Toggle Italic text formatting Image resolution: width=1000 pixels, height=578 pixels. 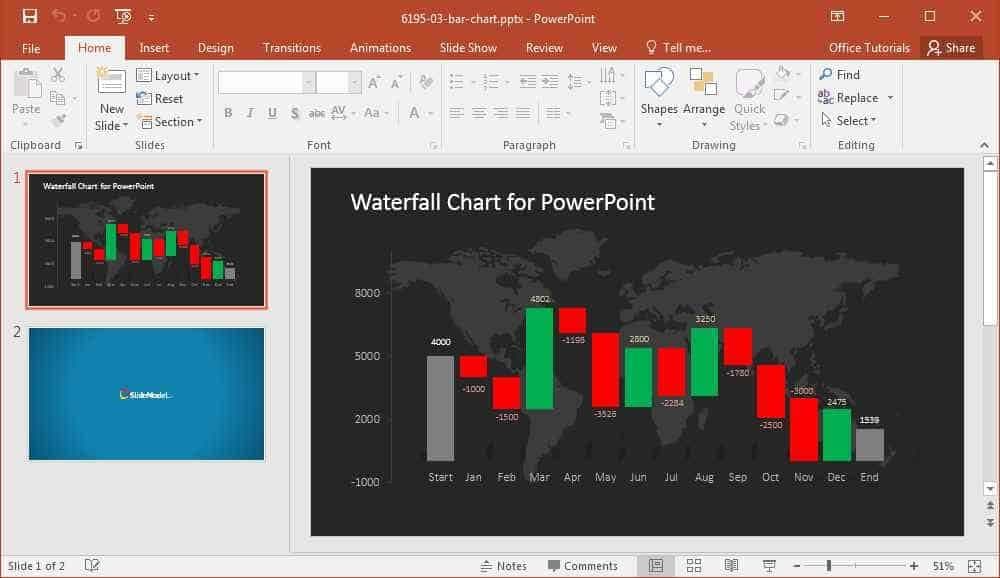[x=250, y=113]
